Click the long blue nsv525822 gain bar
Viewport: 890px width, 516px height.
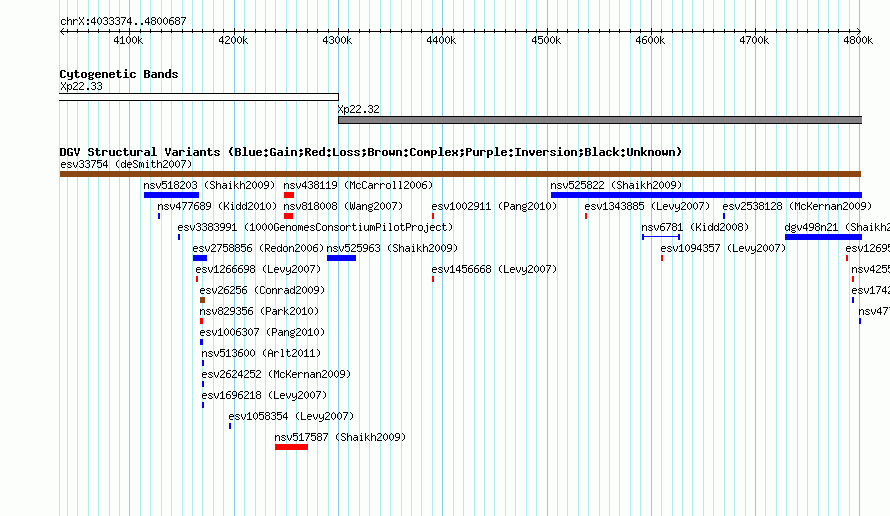click(706, 195)
